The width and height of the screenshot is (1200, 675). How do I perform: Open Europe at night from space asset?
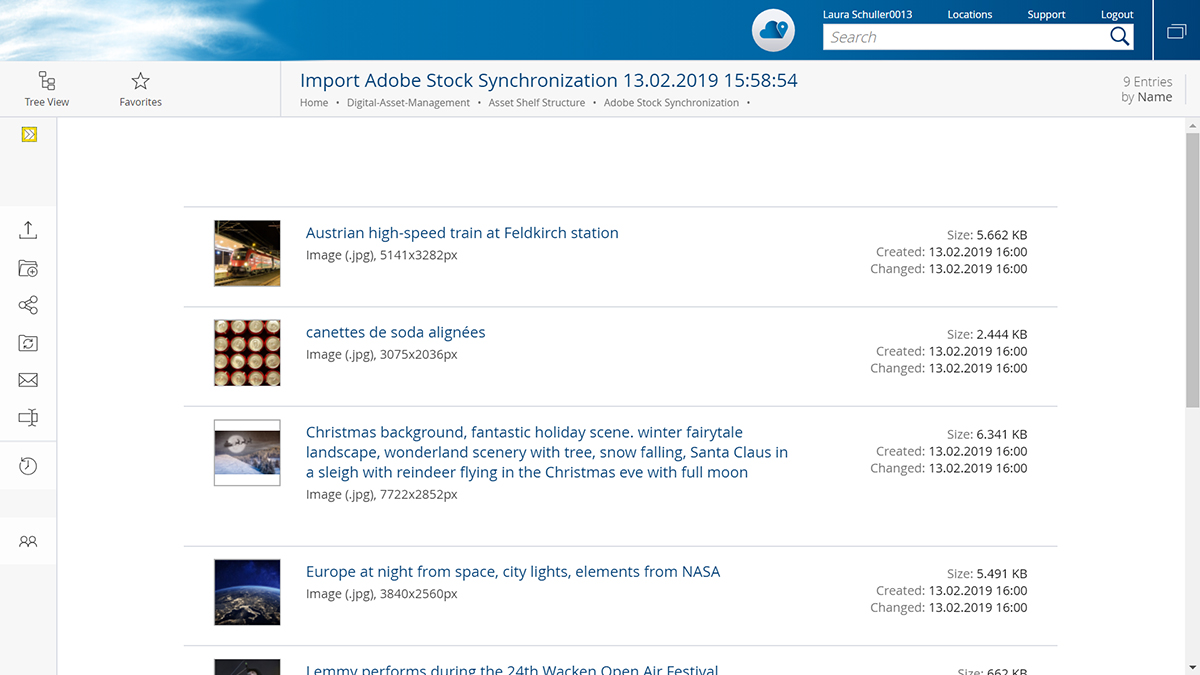click(x=513, y=572)
